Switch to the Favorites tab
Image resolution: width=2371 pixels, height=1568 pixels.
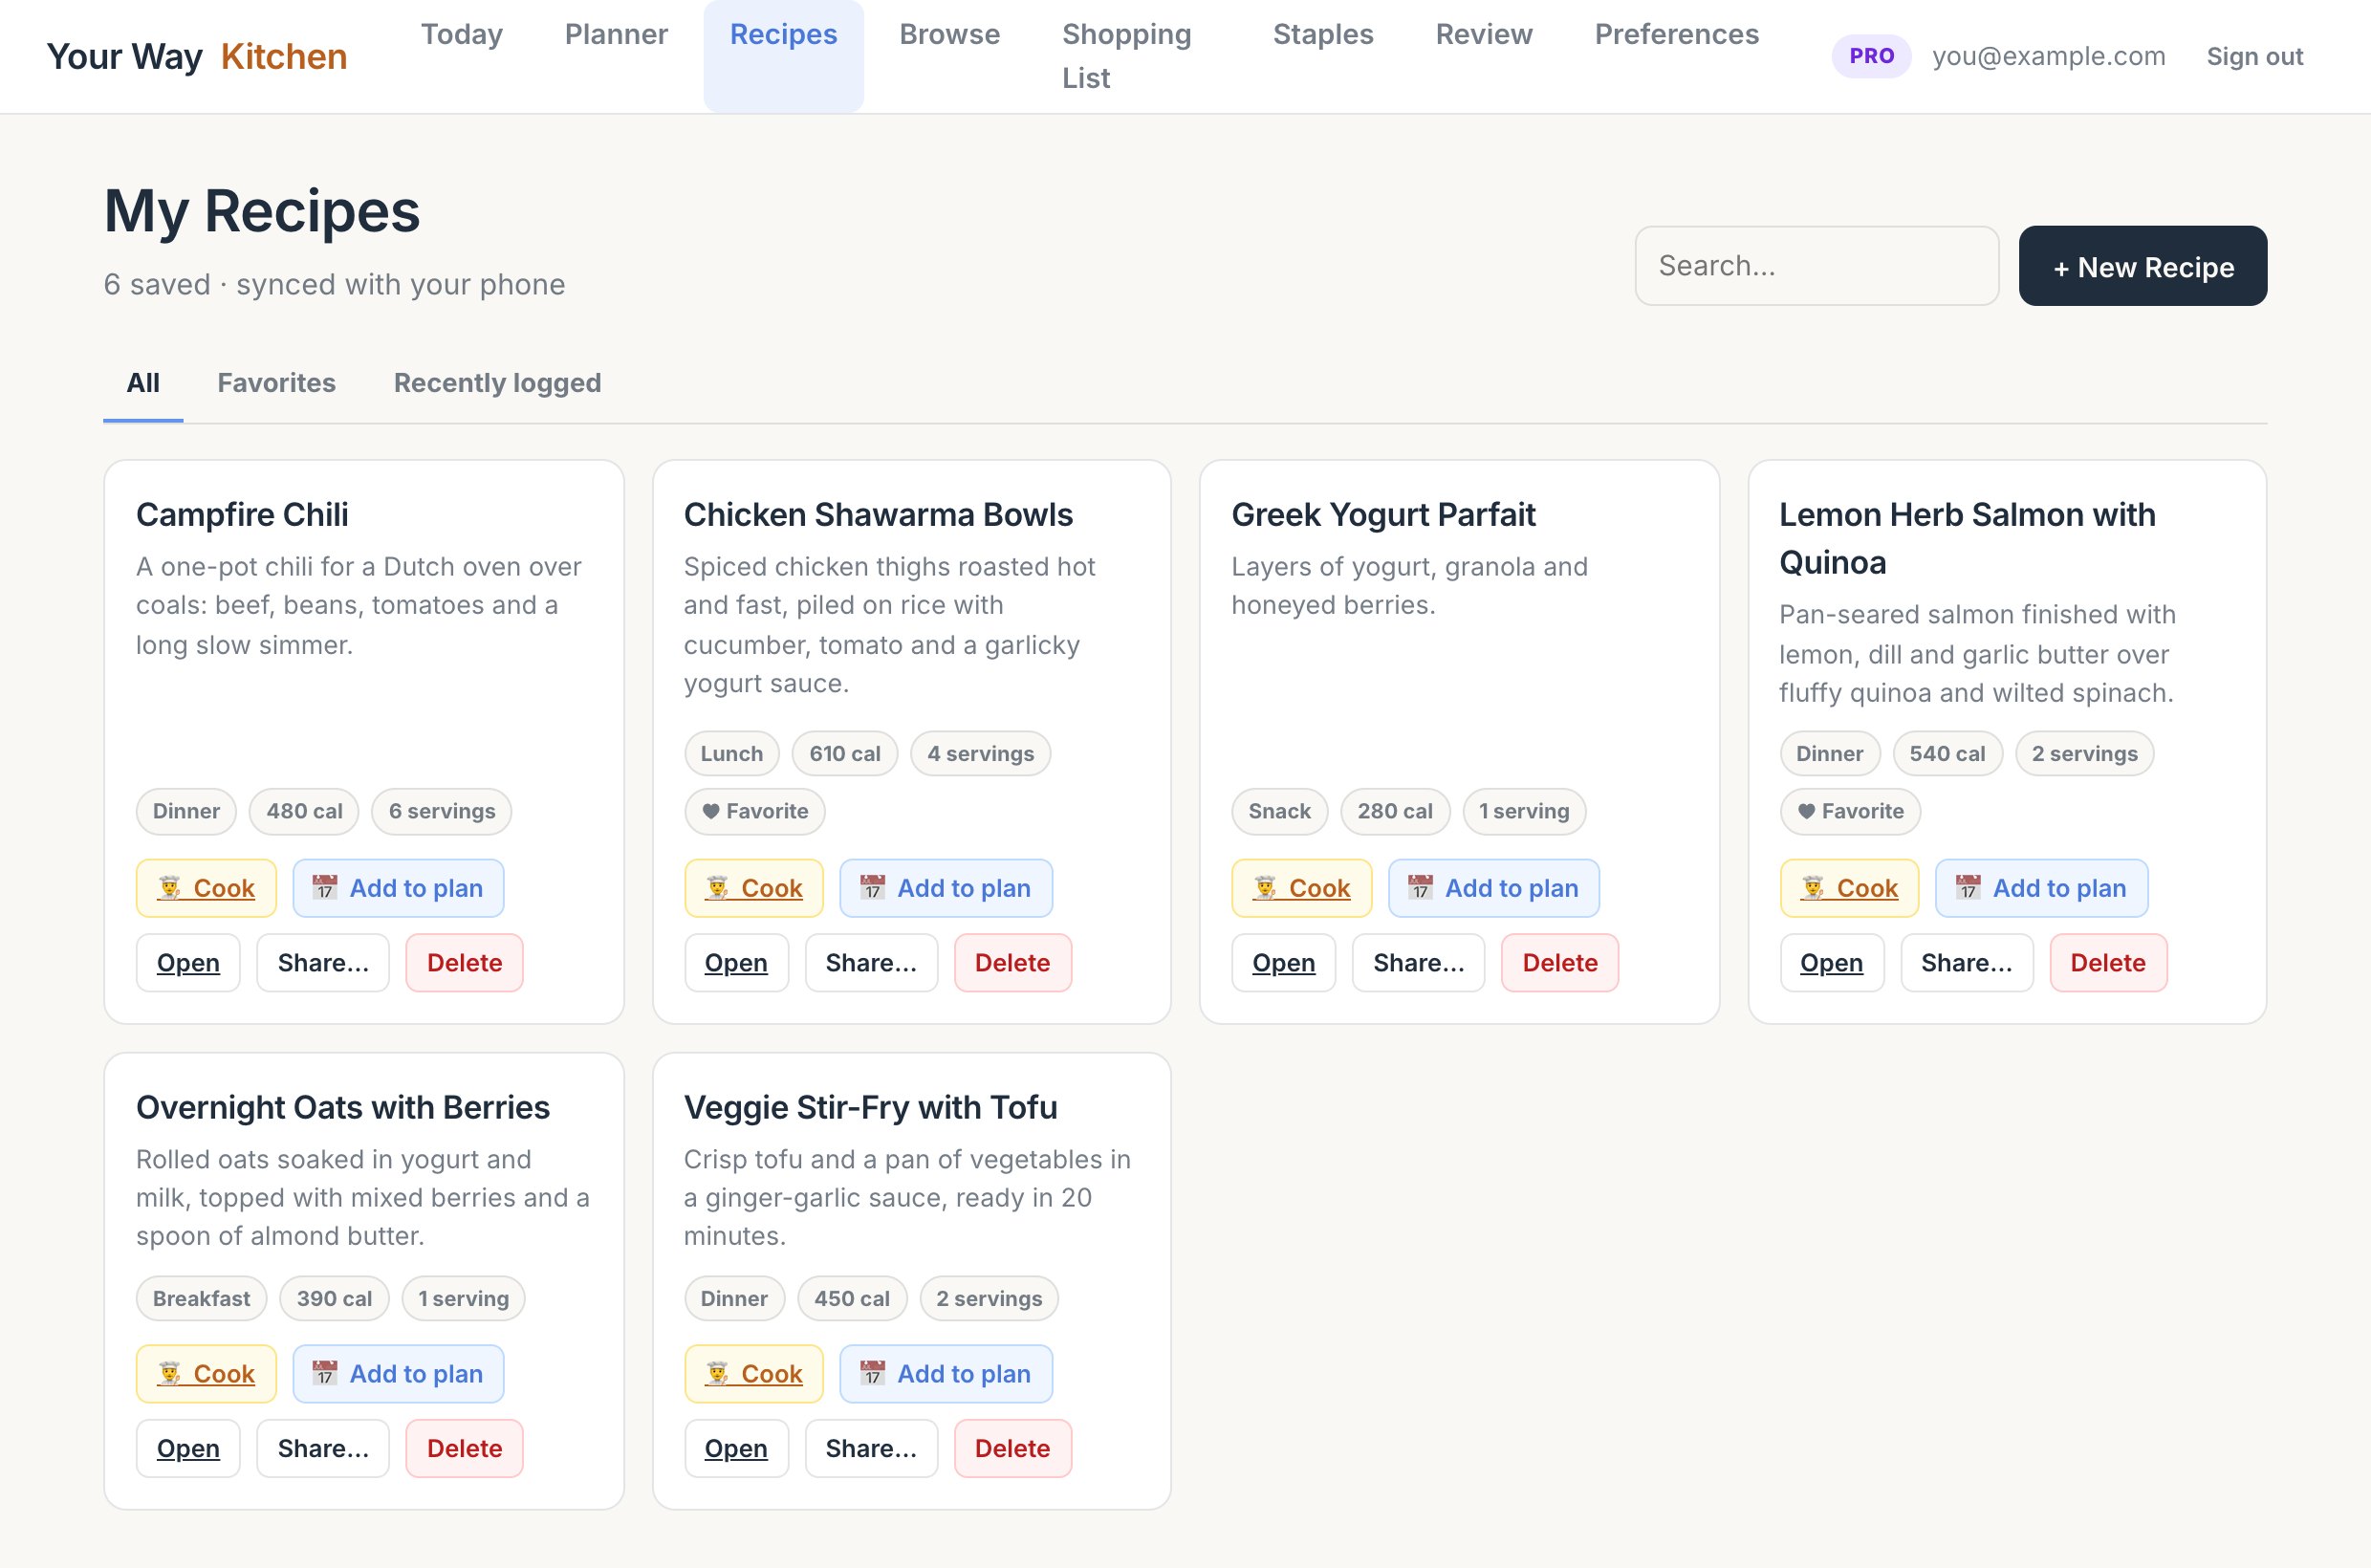[277, 383]
